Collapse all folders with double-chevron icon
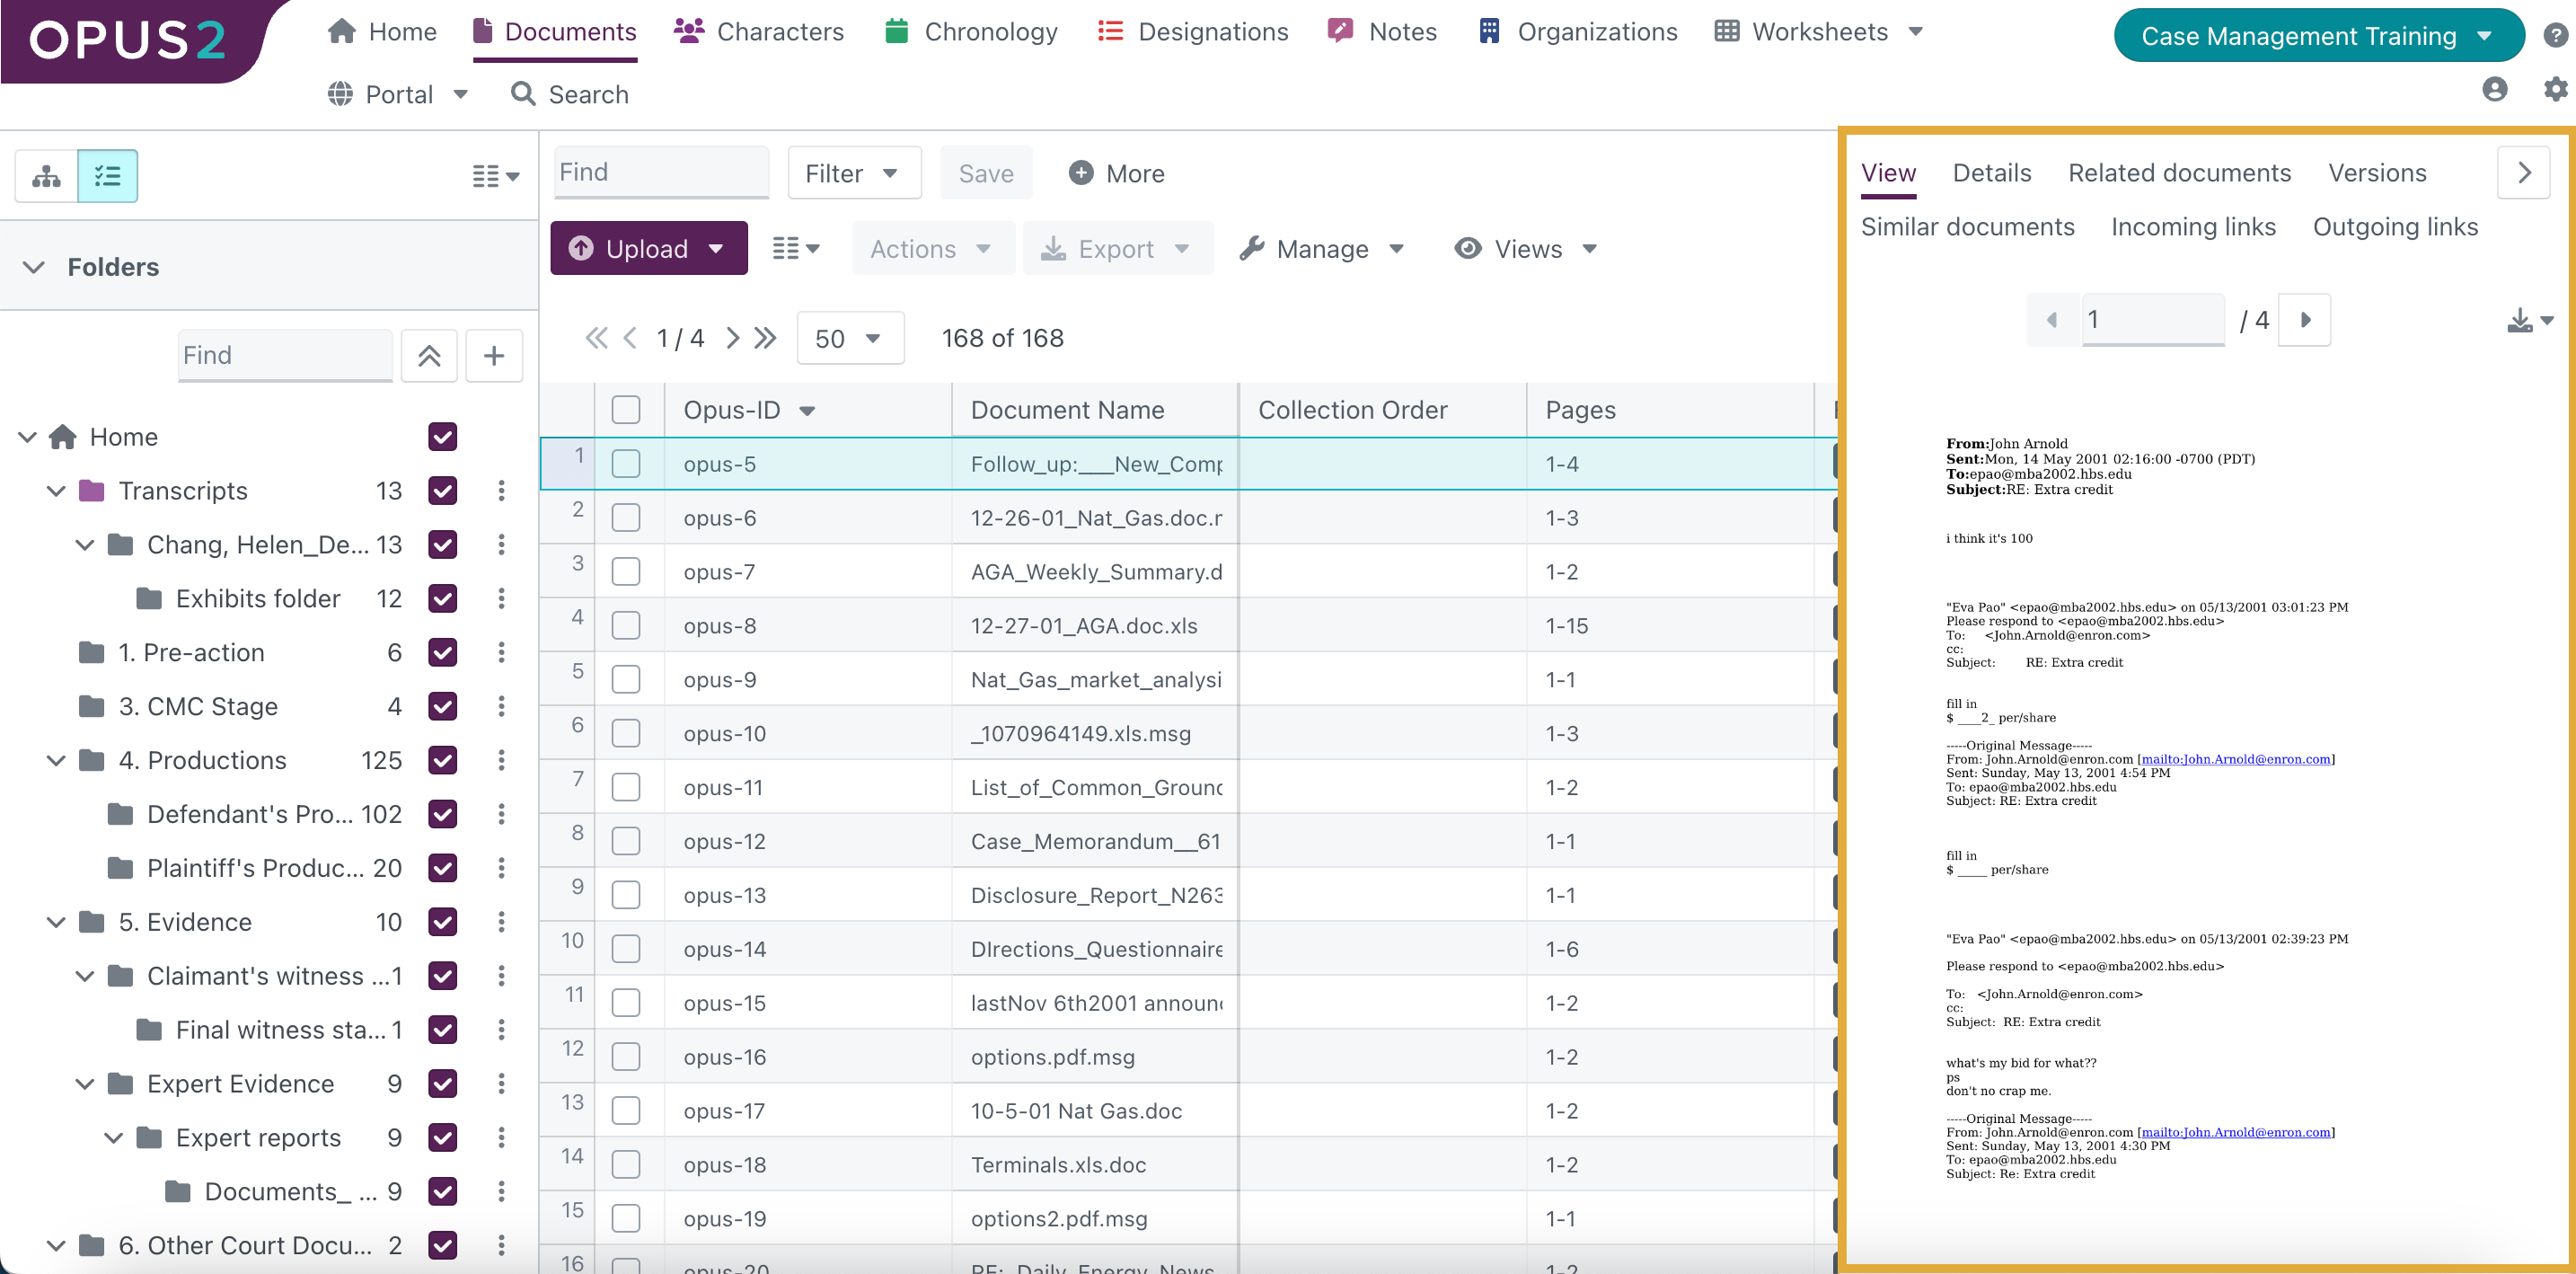The width and height of the screenshot is (2576, 1274). pyautogui.click(x=429, y=355)
